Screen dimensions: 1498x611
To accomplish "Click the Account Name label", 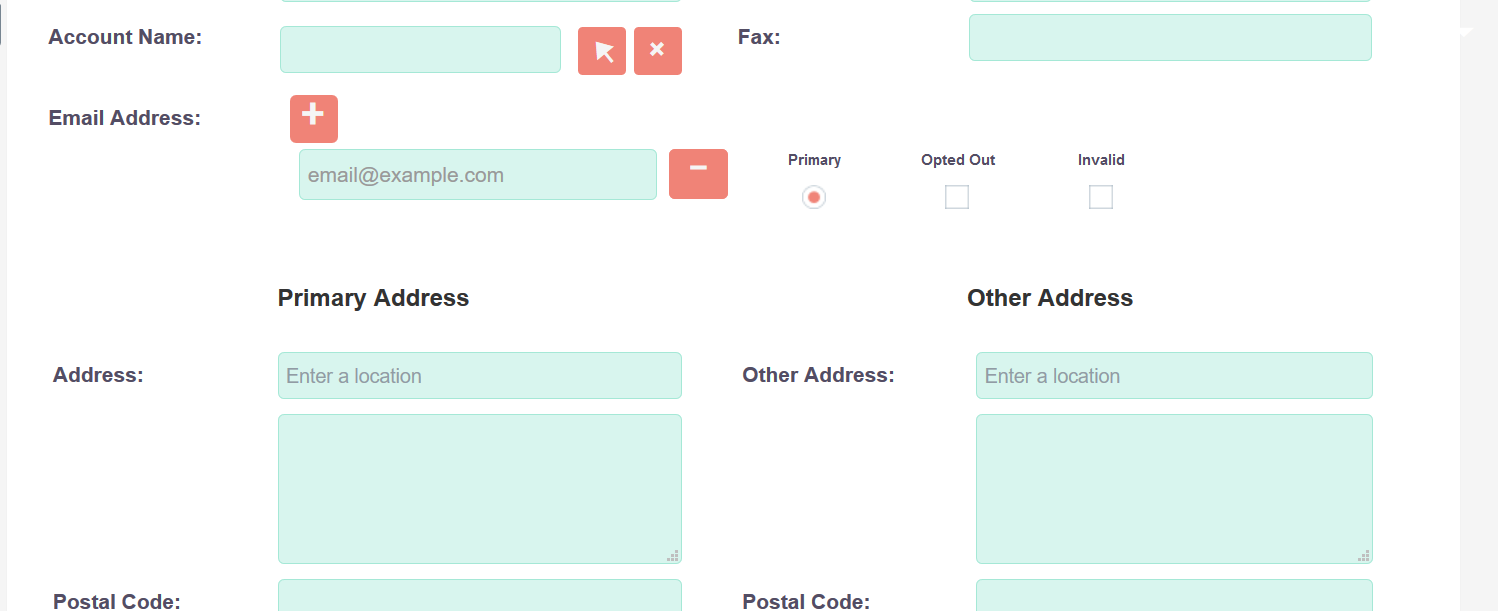I will coord(125,37).
